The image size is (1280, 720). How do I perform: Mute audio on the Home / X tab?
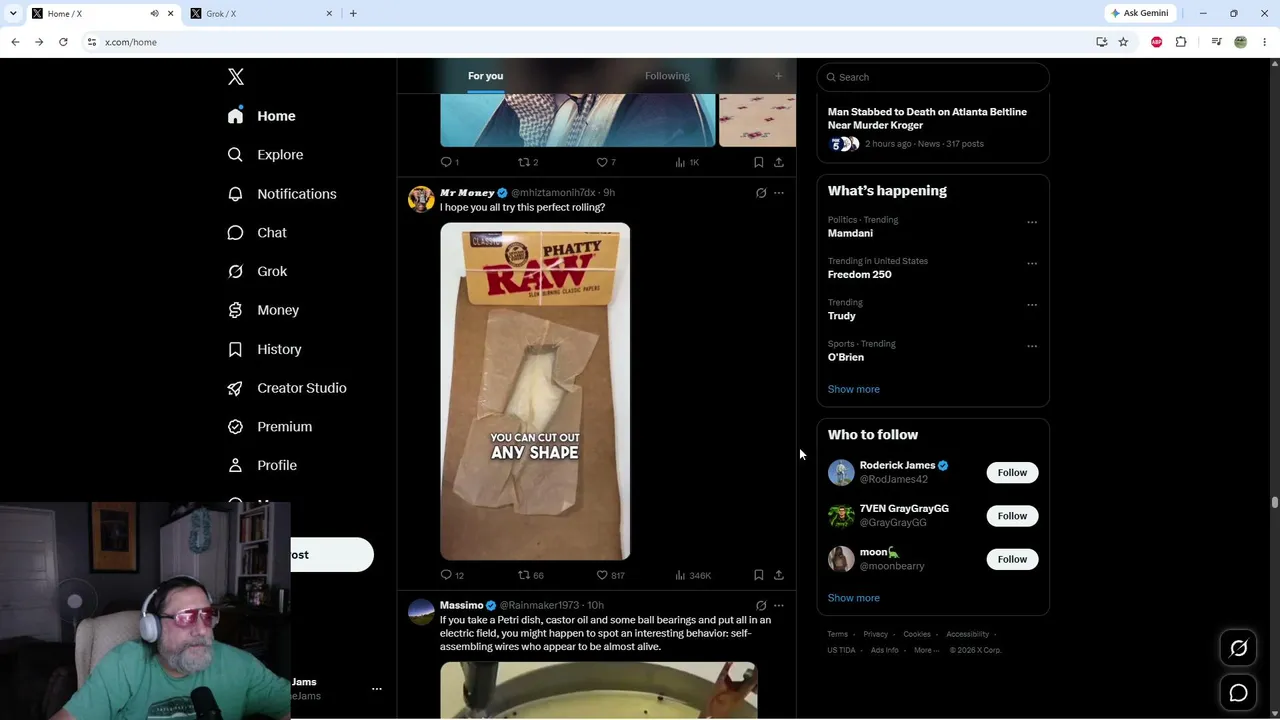[x=154, y=13]
